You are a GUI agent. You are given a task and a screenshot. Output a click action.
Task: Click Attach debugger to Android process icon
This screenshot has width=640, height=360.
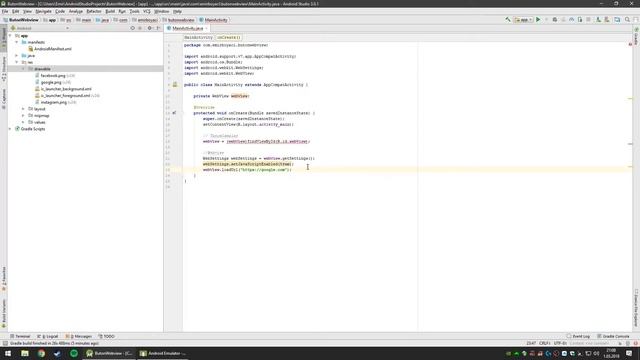pos(580,20)
